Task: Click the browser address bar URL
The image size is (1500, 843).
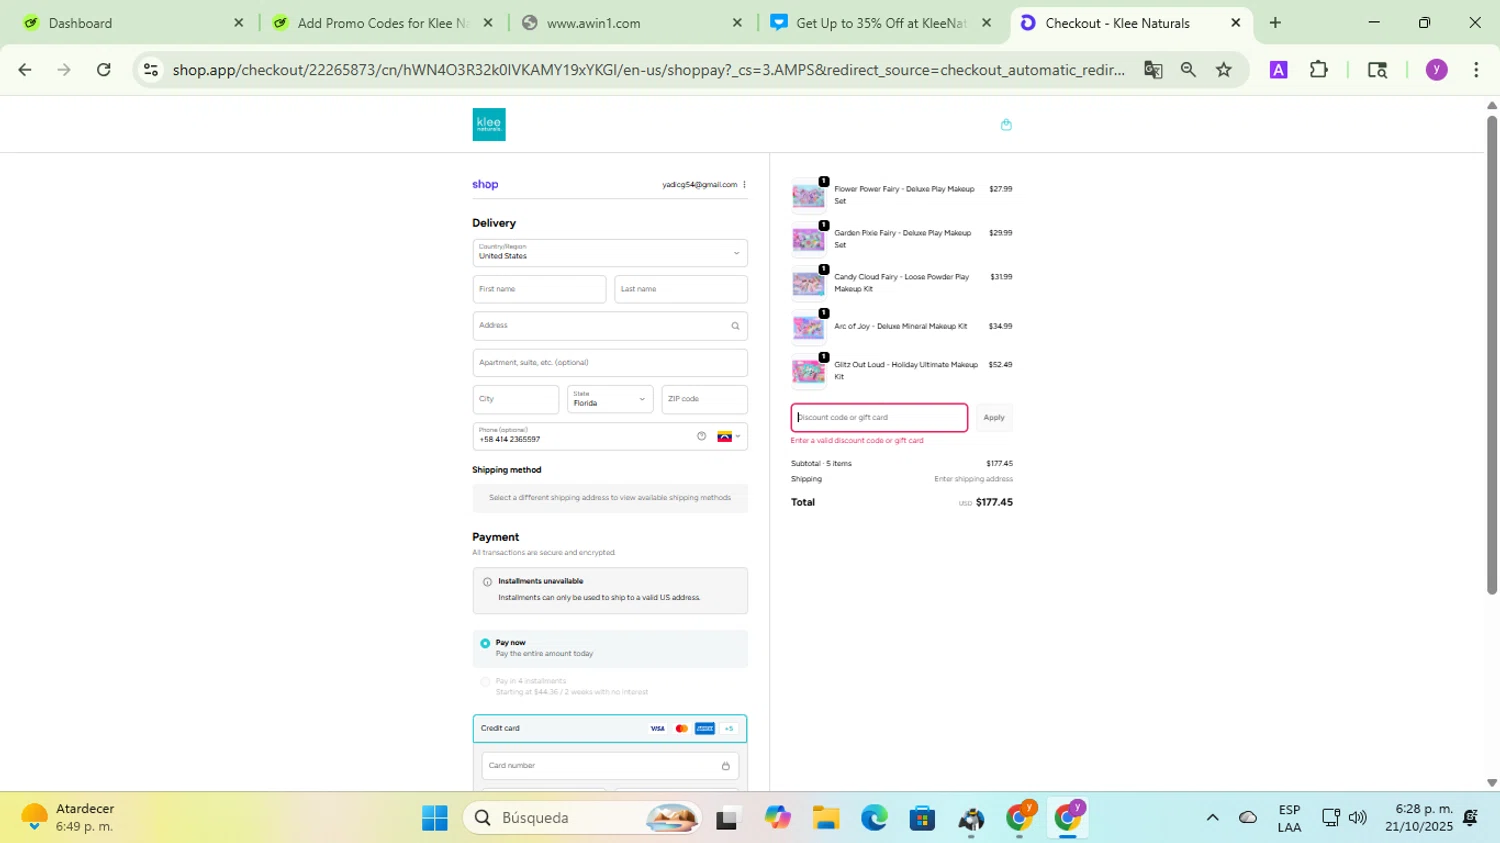Action: pos(648,70)
